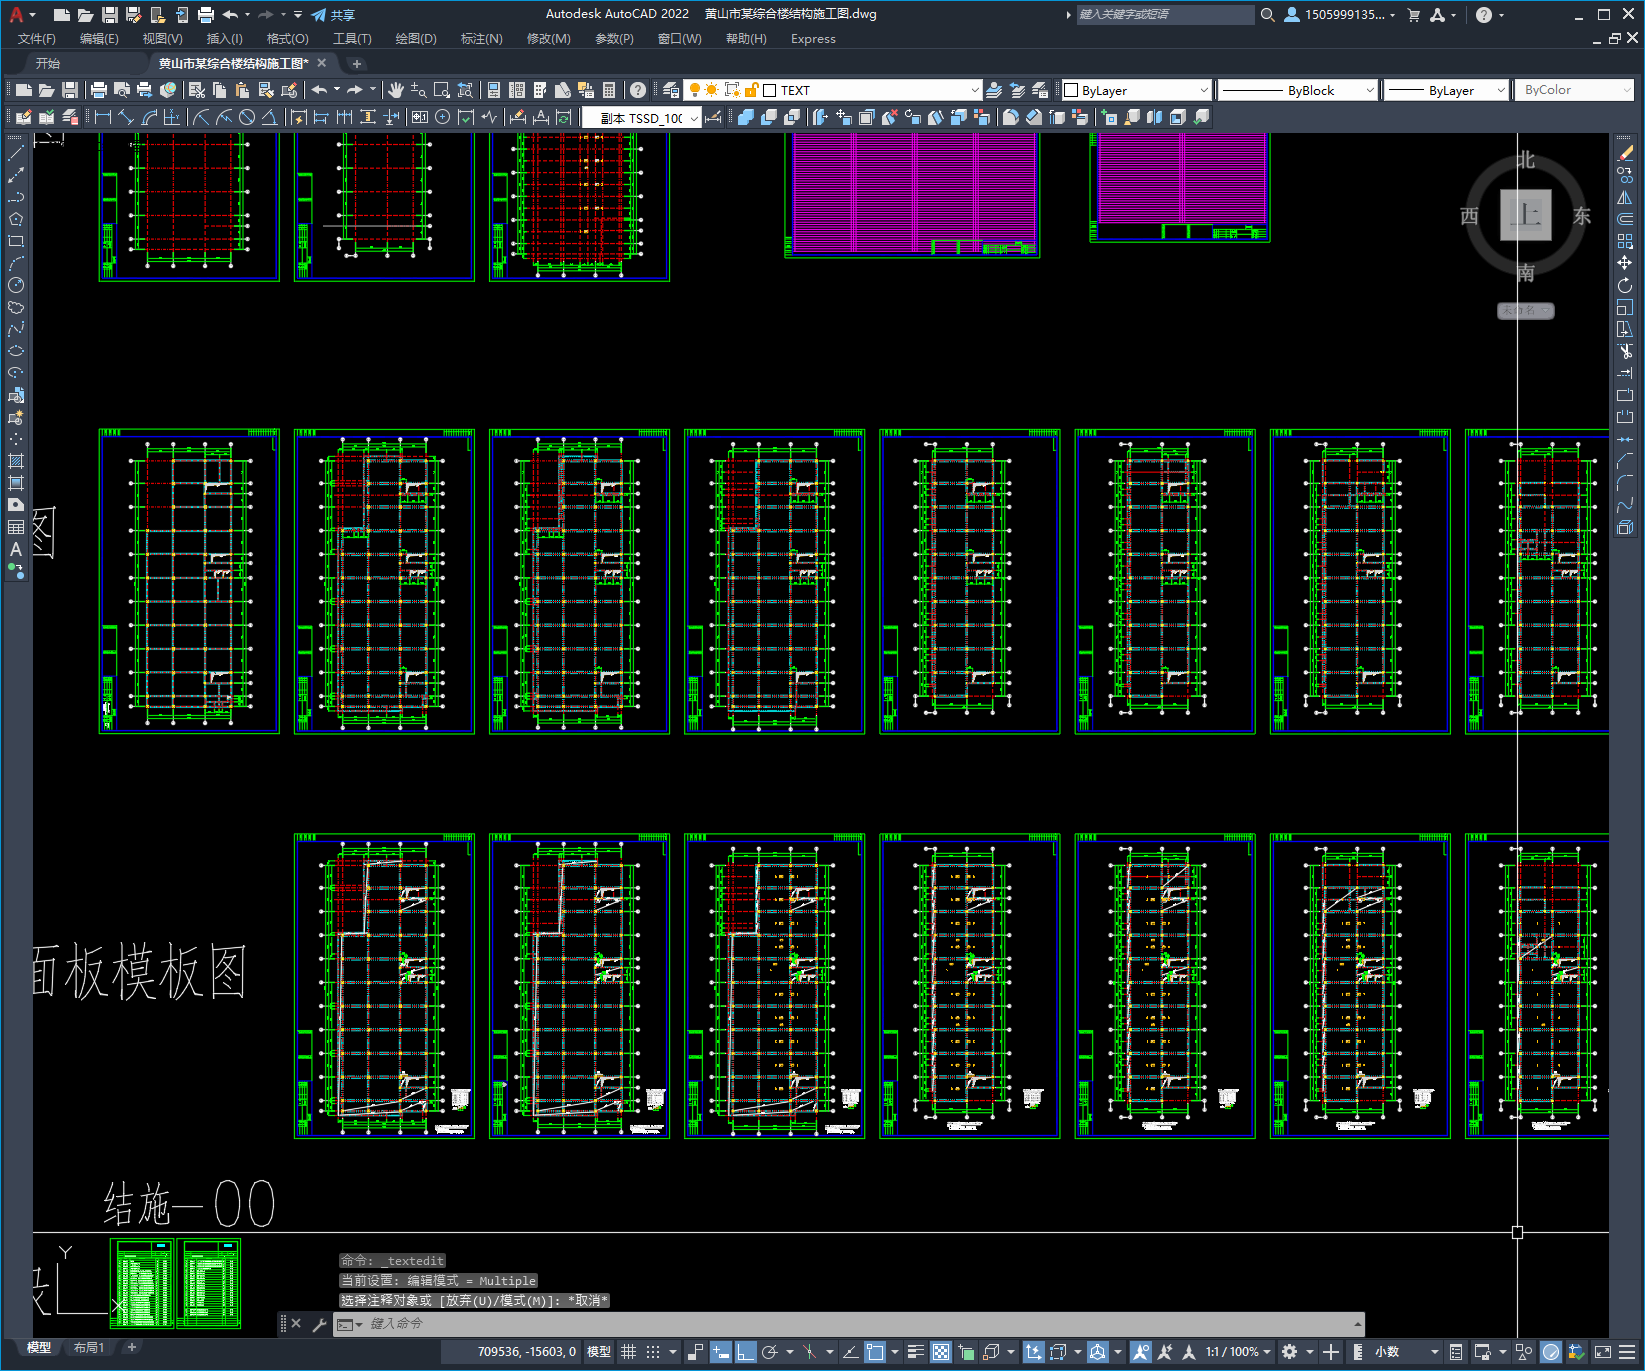
Task: Open the AutoCAD application menu logo
Action: click(16, 14)
